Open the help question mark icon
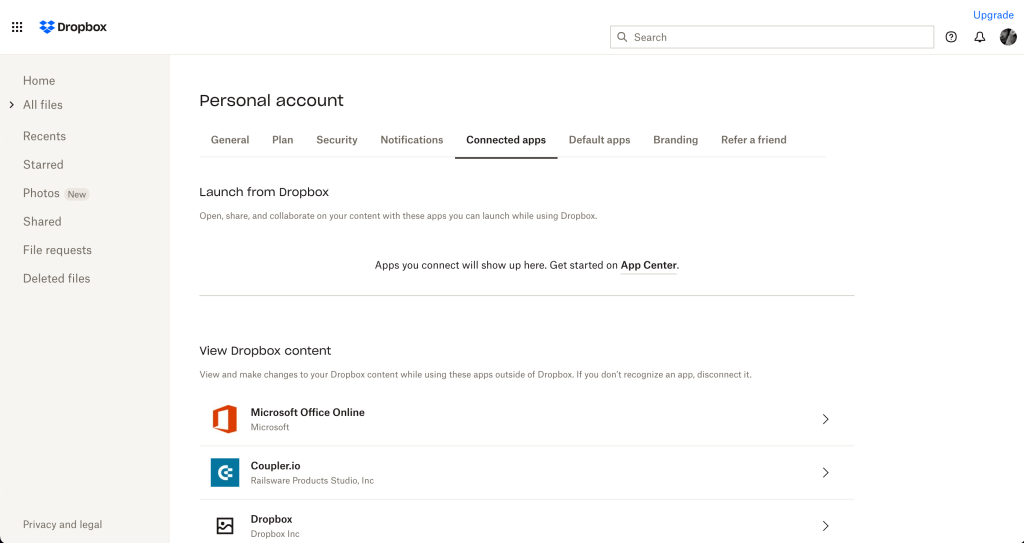This screenshot has height=543, width=1024. point(951,37)
